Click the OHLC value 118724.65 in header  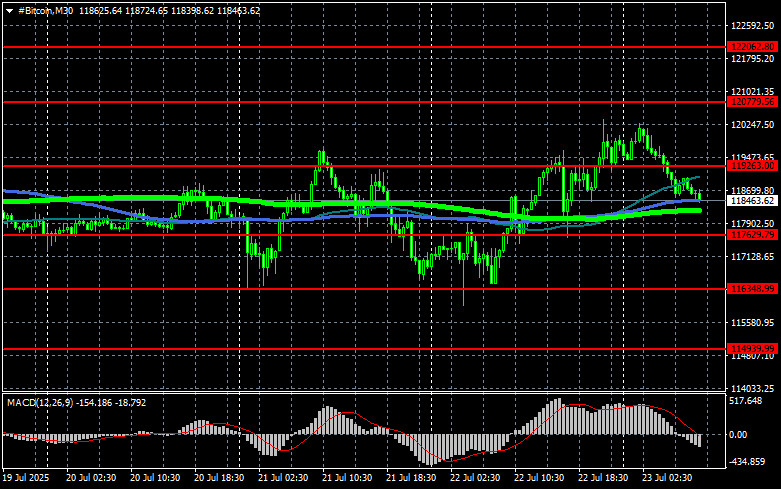click(x=146, y=10)
